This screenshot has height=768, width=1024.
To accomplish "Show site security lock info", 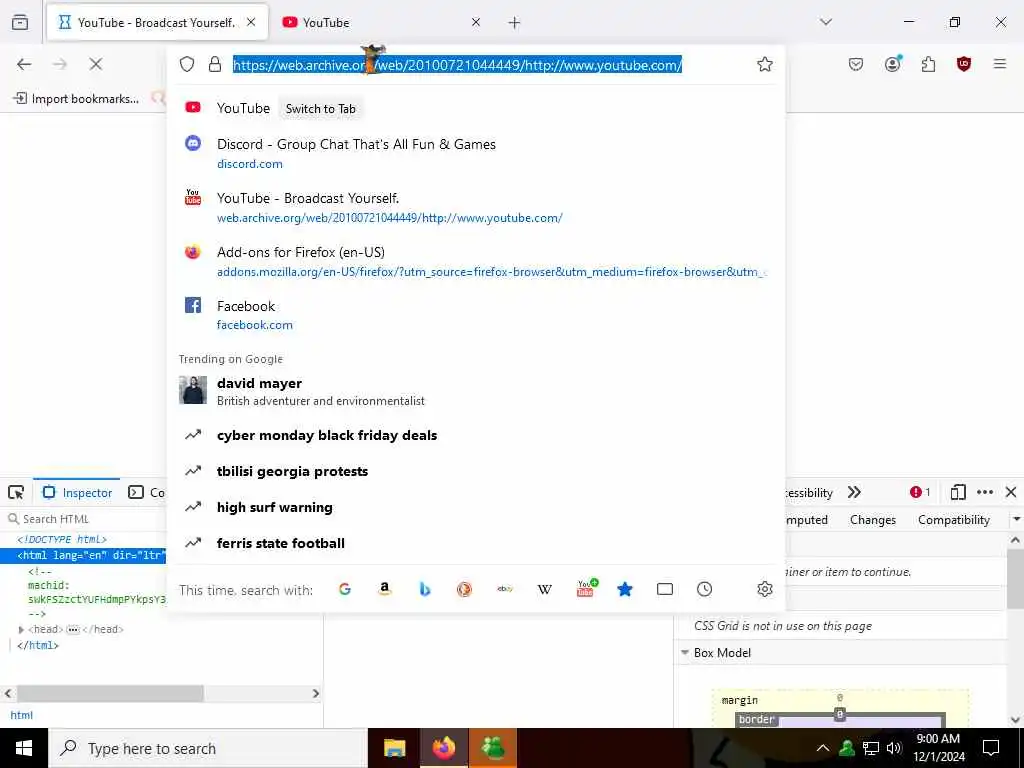I will (215, 64).
